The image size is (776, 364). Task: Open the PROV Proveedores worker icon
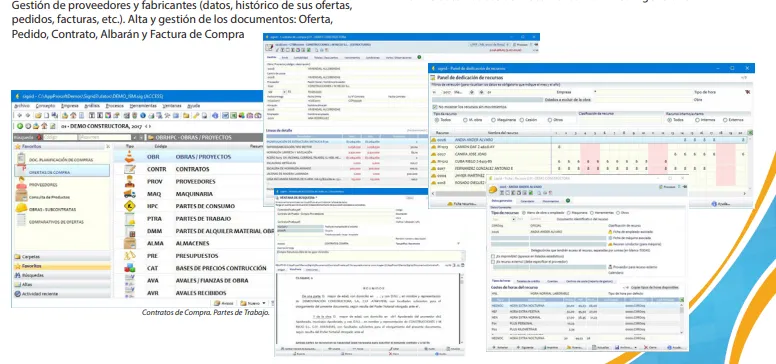(x=130, y=182)
